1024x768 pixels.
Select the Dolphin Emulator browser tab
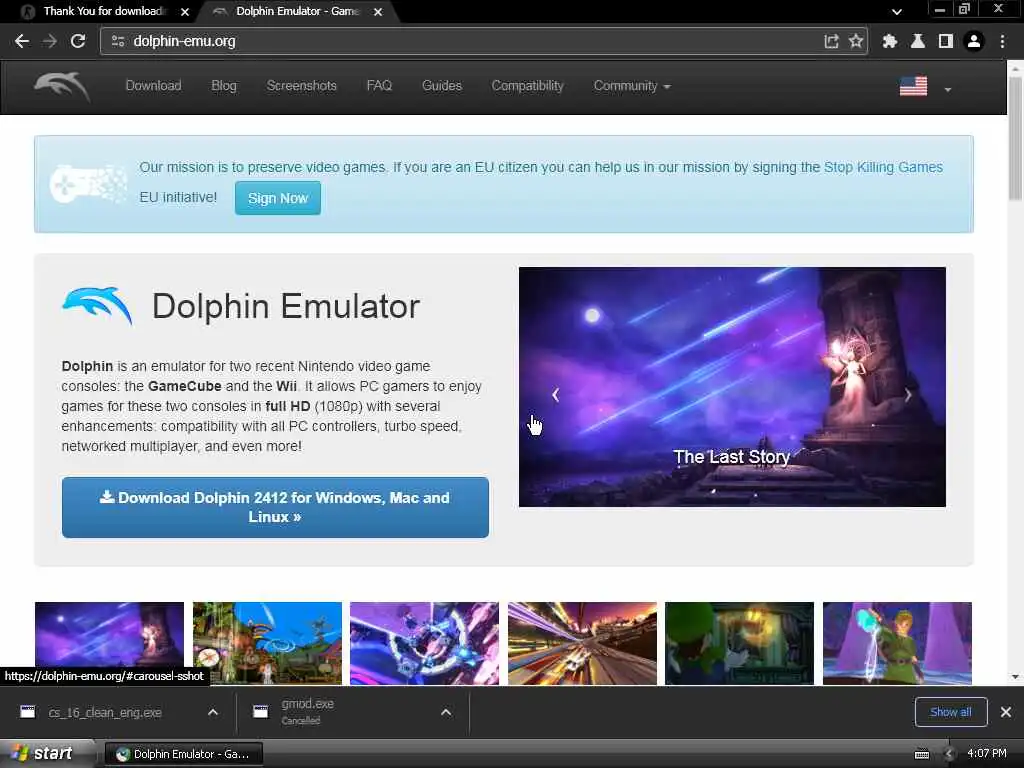(296, 11)
